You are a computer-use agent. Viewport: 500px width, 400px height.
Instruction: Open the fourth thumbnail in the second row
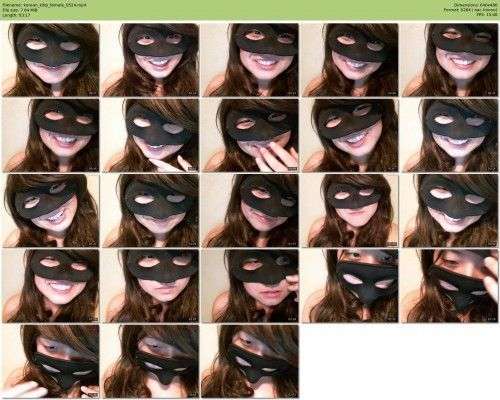(350, 135)
